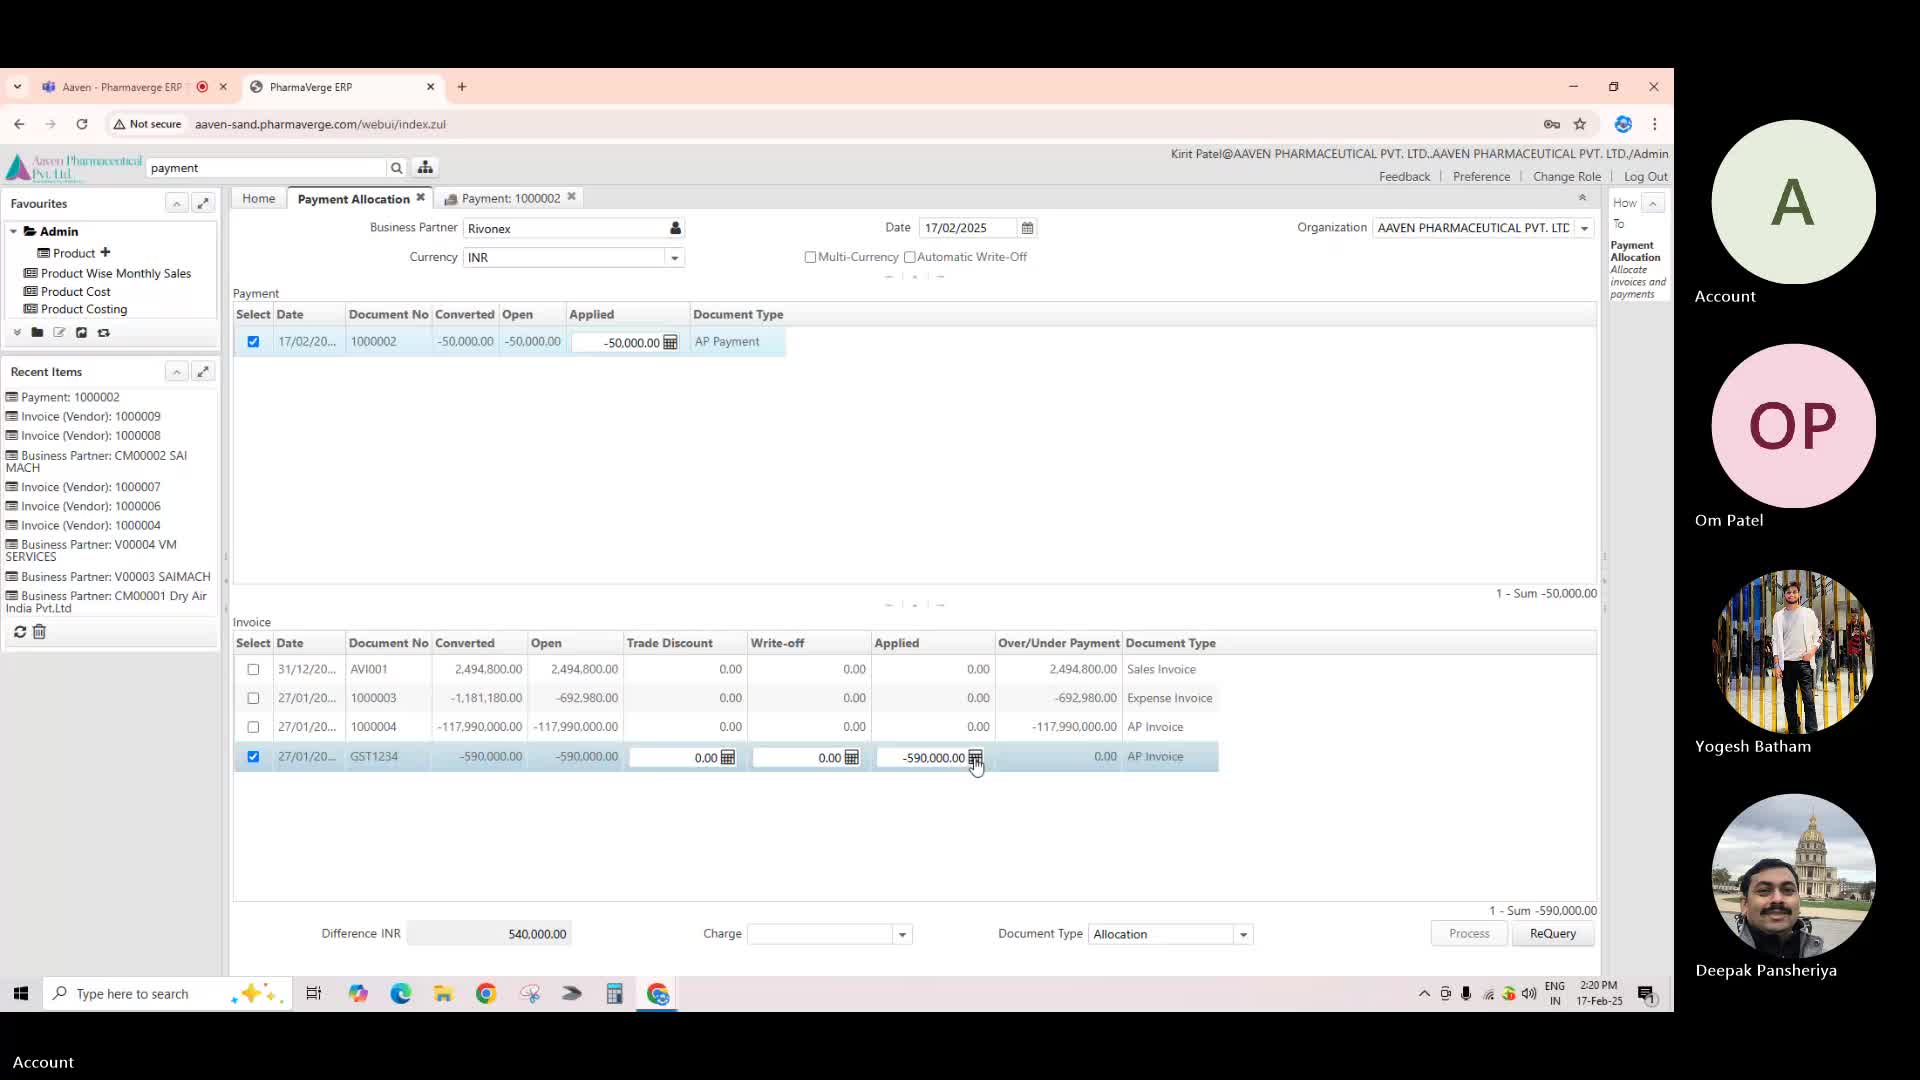Collapse the Admin folder in Favourites

tap(13, 231)
